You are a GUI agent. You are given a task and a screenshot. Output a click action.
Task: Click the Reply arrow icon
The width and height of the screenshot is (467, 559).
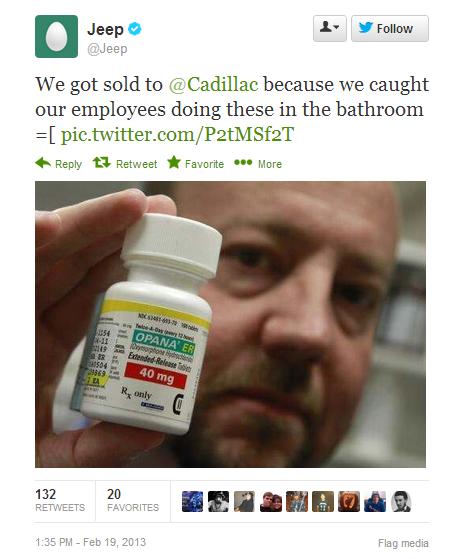pyautogui.click(x=43, y=163)
